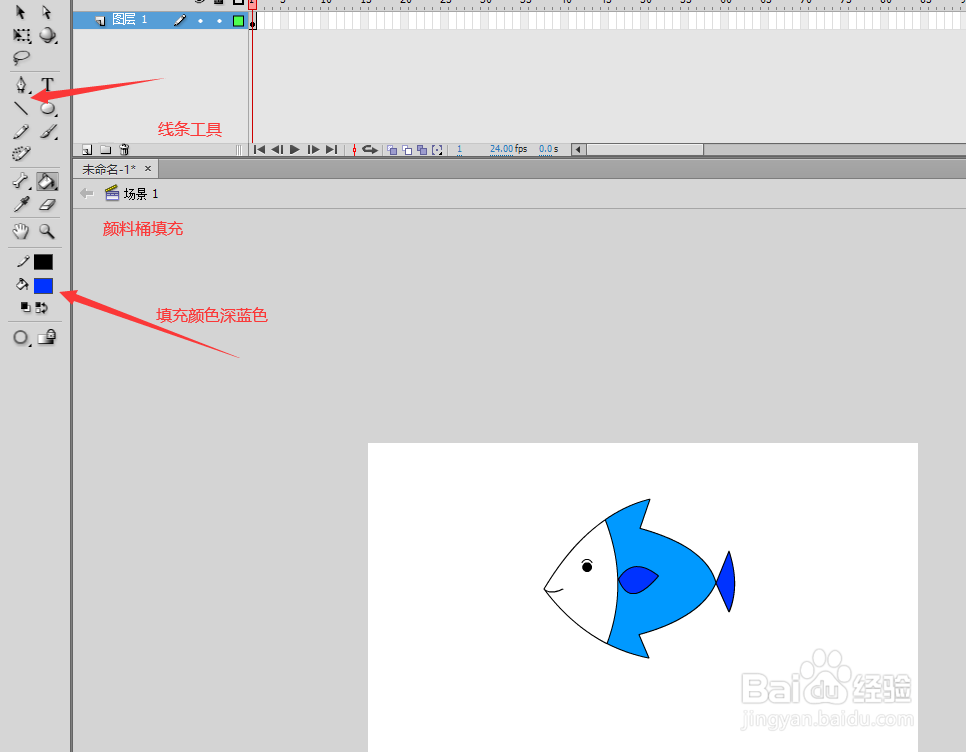This screenshot has width=966, height=752.
Task: Pick the Eyedropper tool
Action: (20, 203)
